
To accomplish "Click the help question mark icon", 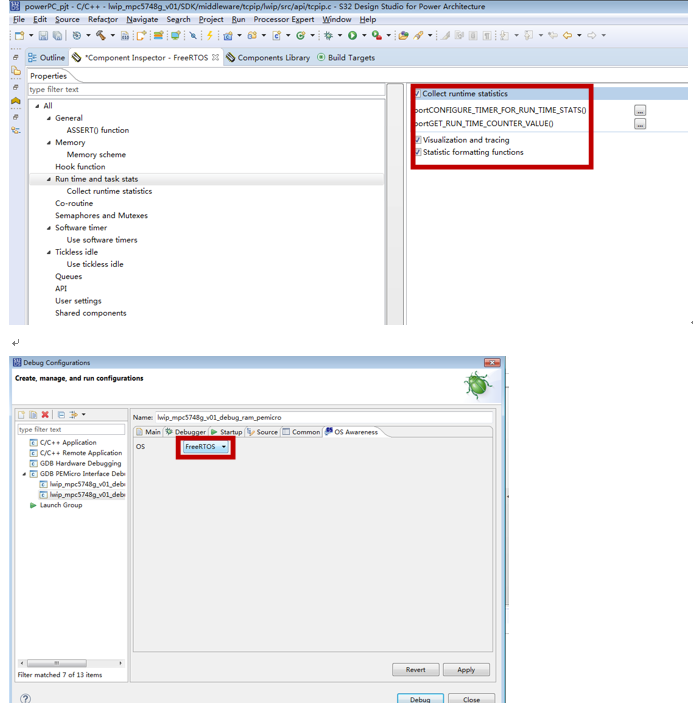I will (x=26, y=698).
